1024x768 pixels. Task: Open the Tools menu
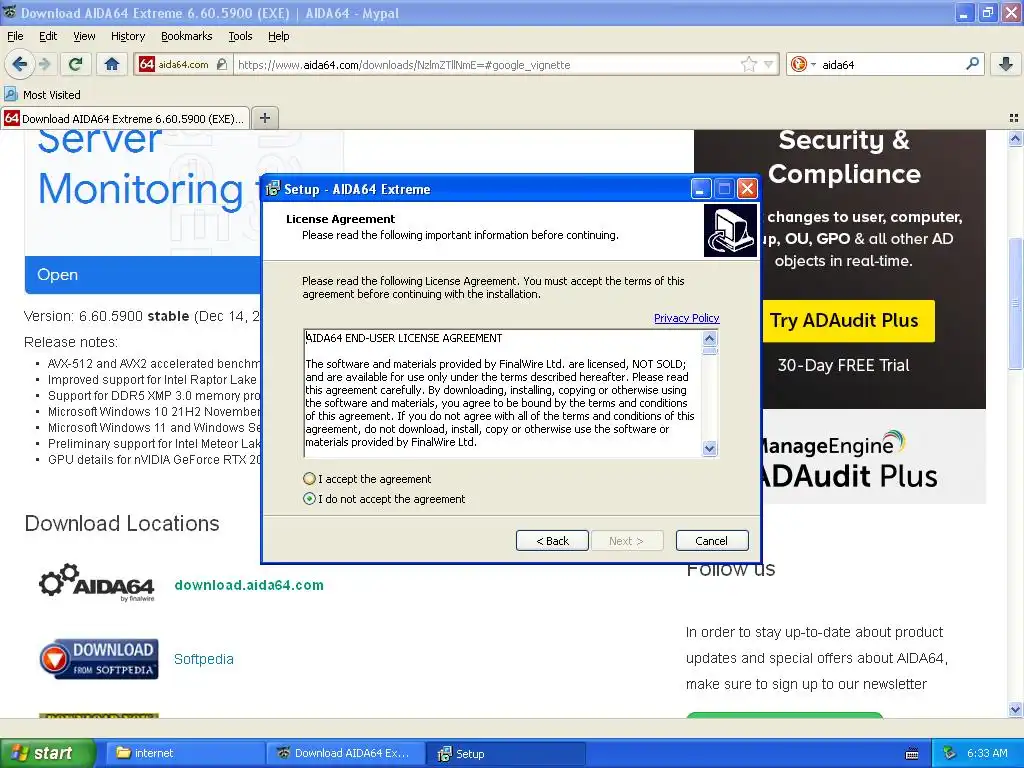[240, 36]
